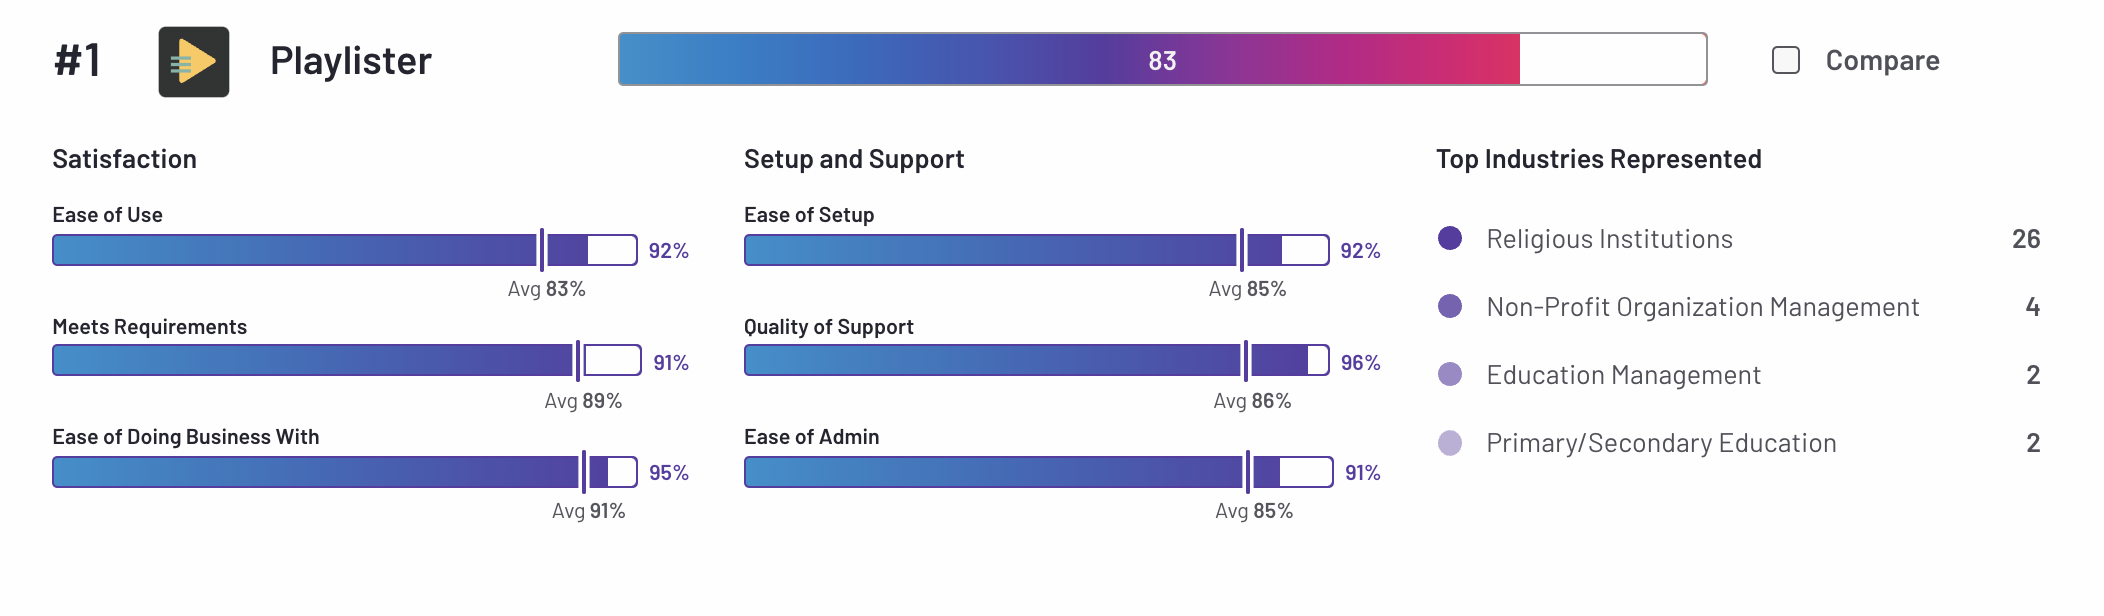Click the Ease of Doing Business With bar
Image resolution: width=2104 pixels, height=616 pixels.
345,472
